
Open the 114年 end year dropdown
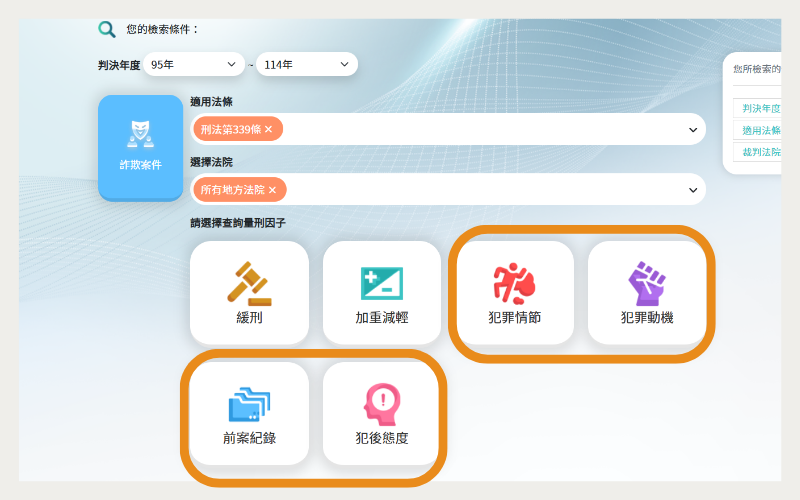click(x=306, y=64)
